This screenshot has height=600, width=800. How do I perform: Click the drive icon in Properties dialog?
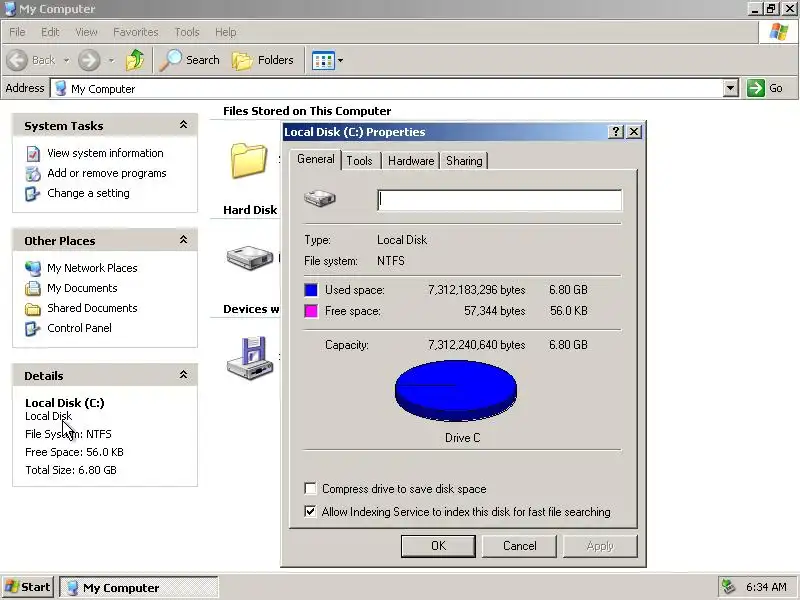(x=320, y=198)
